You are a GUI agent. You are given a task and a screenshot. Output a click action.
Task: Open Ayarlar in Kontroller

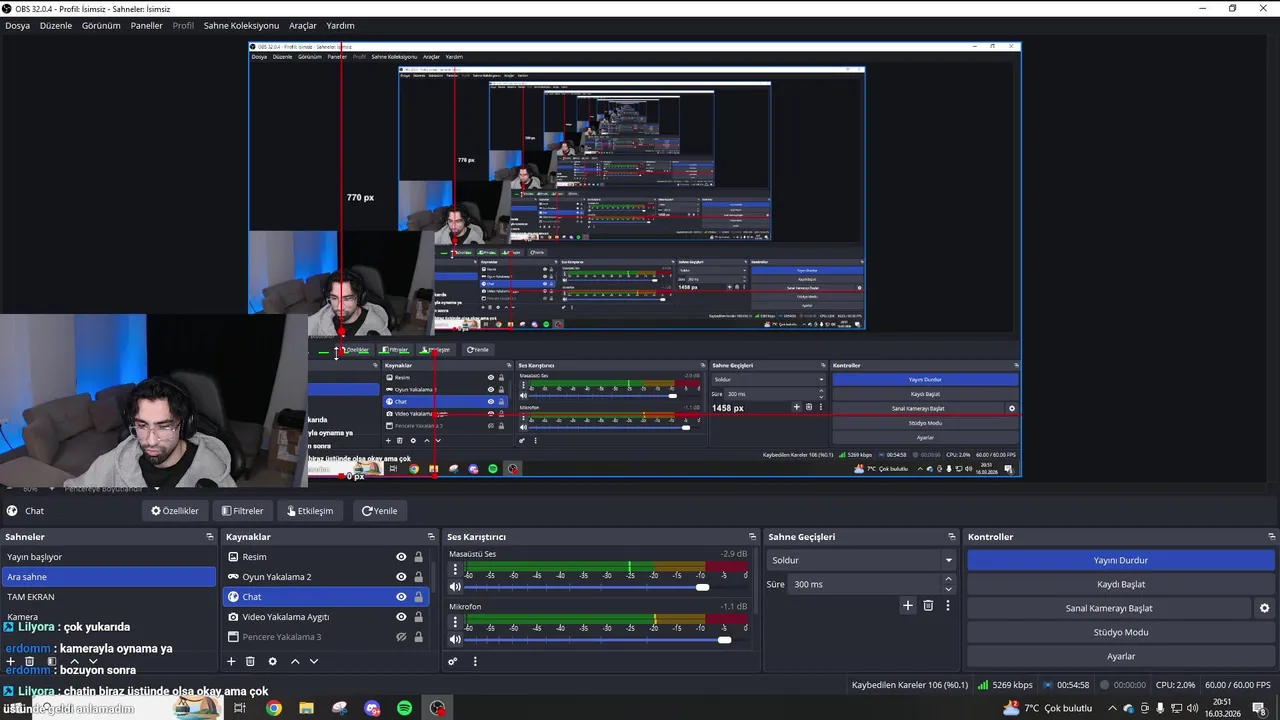pos(1120,656)
